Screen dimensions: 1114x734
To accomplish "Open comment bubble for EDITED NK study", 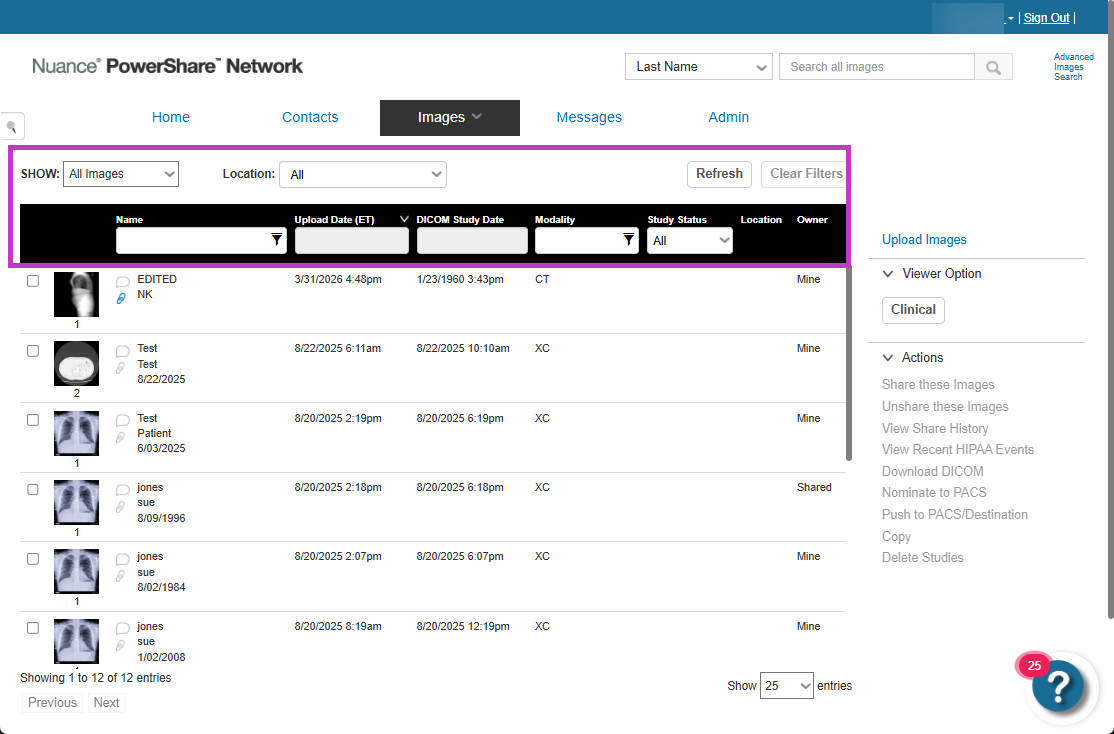I will pos(122,282).
